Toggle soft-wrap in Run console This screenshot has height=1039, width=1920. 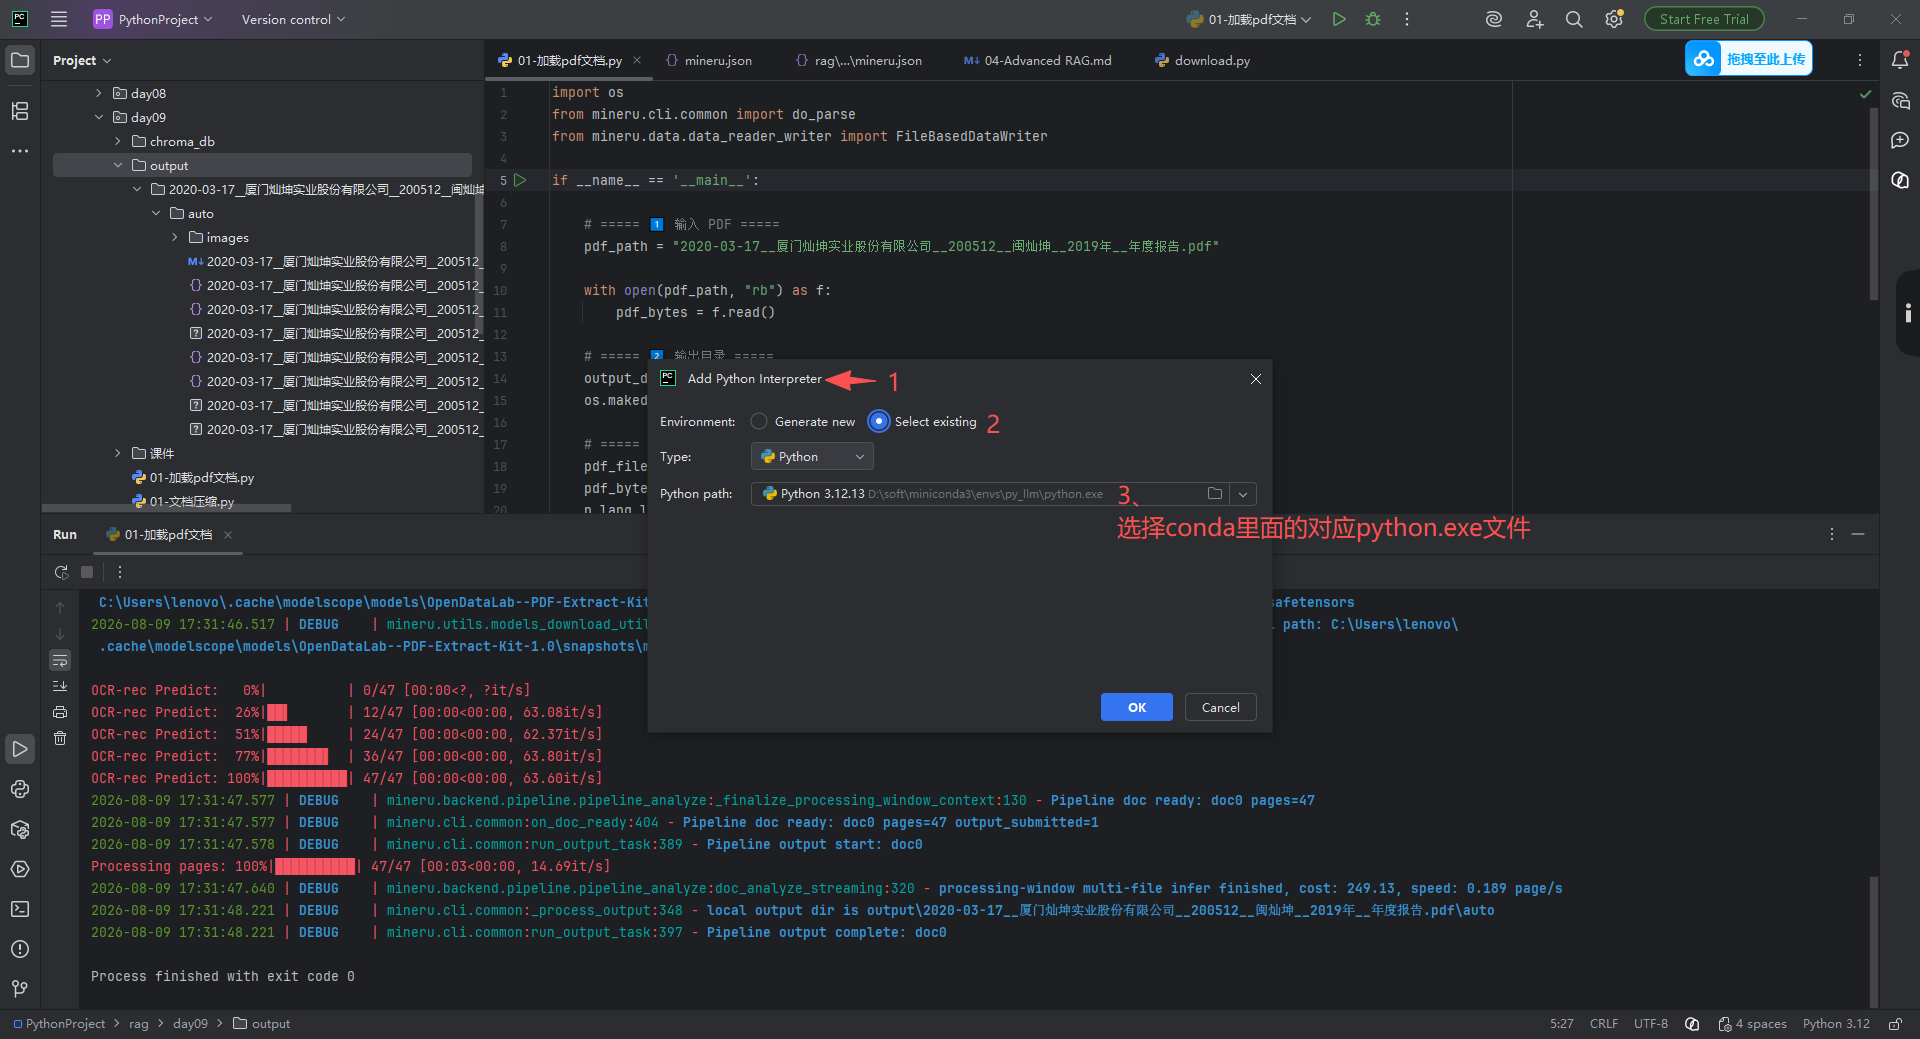click(x=60, y=660)
